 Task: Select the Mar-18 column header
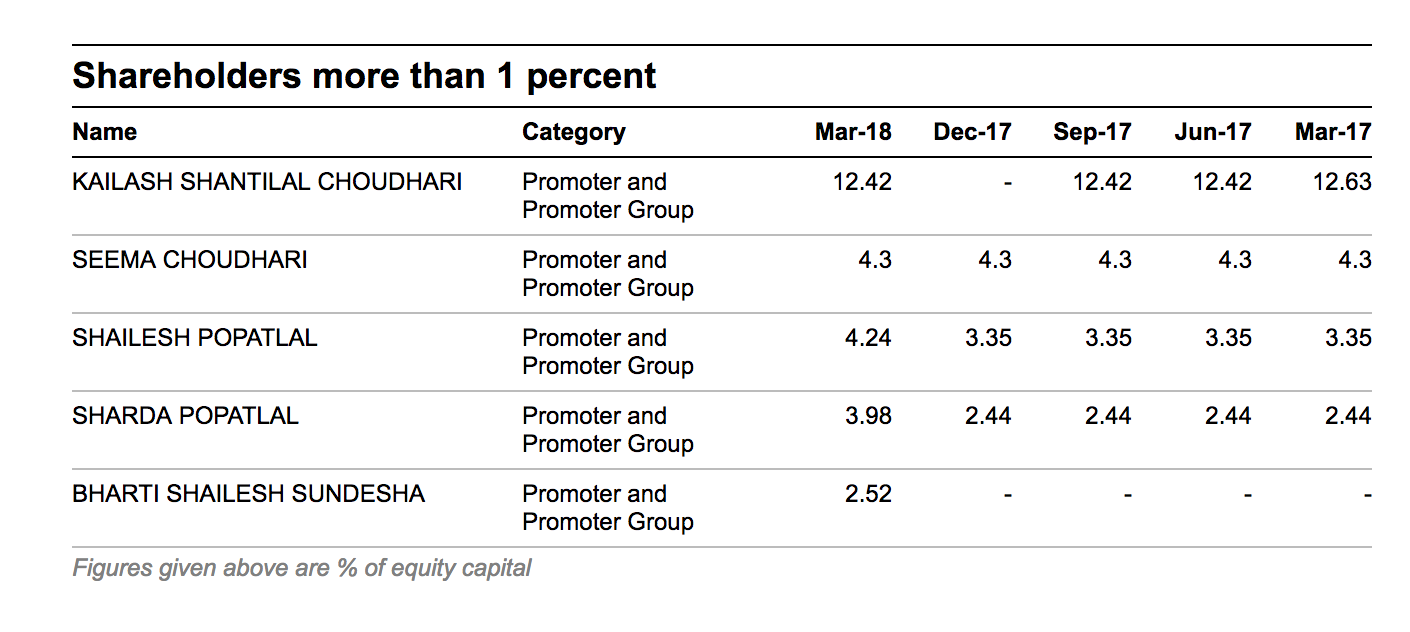[853, 132]
